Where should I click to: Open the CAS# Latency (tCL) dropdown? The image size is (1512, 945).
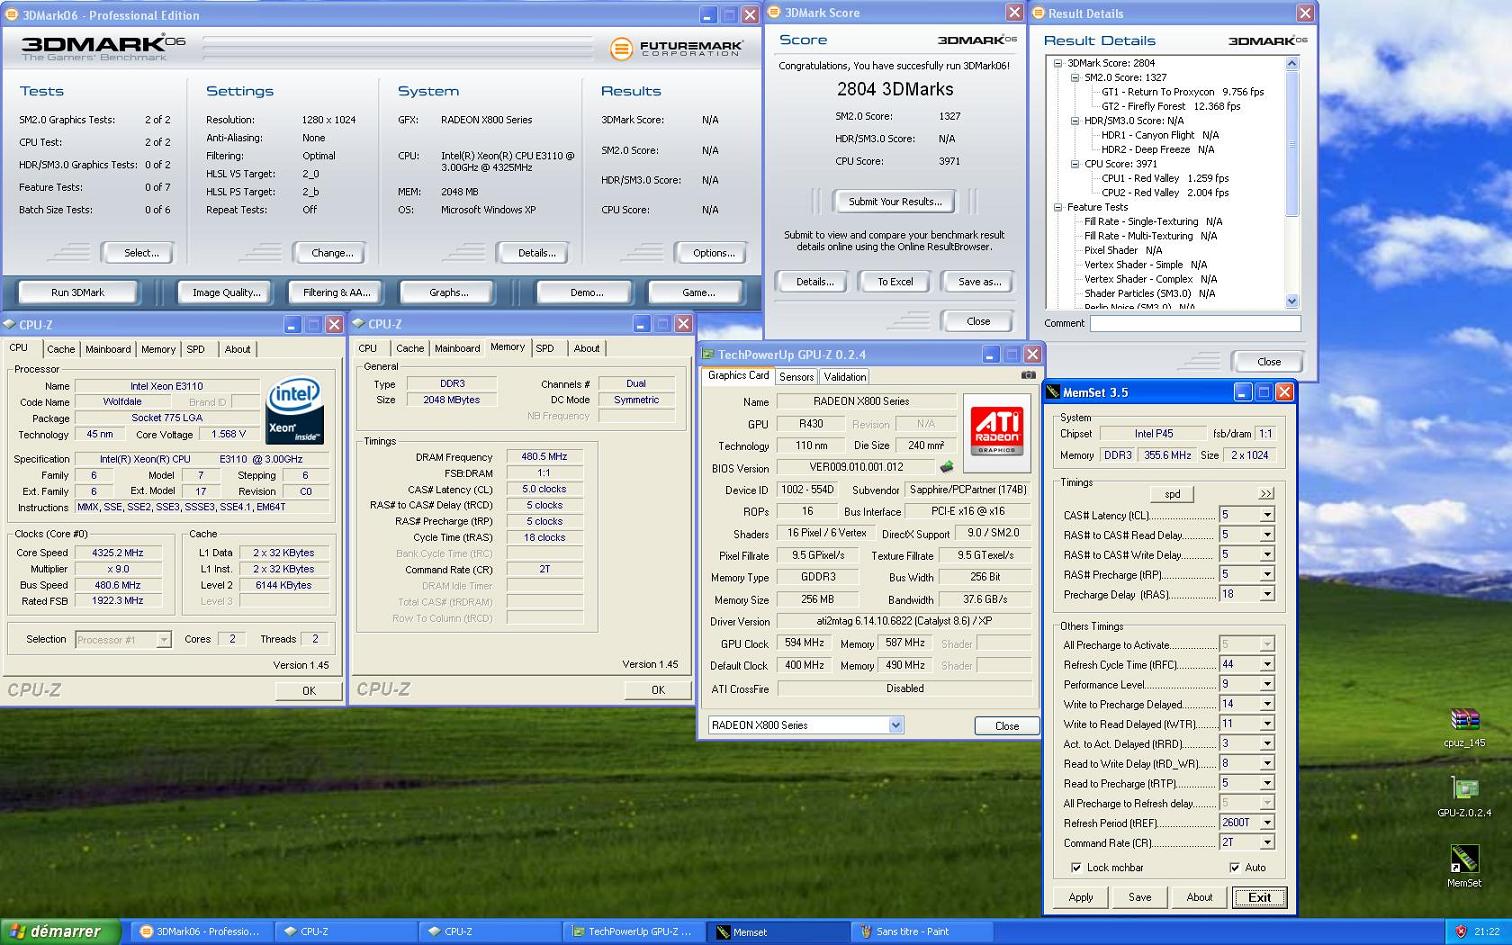click(x=1266, y=515)
